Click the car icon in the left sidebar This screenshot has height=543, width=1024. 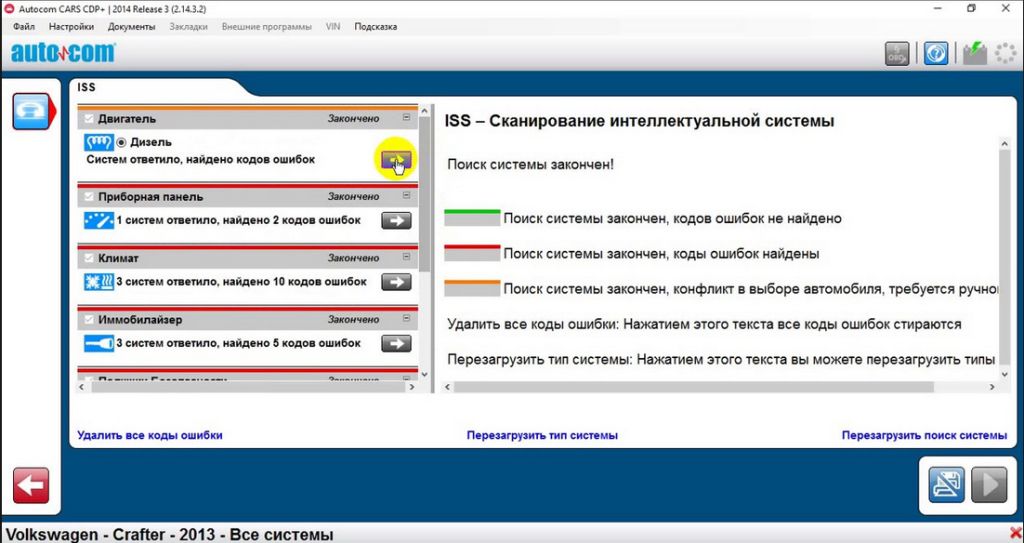click(x=31, y=111)
